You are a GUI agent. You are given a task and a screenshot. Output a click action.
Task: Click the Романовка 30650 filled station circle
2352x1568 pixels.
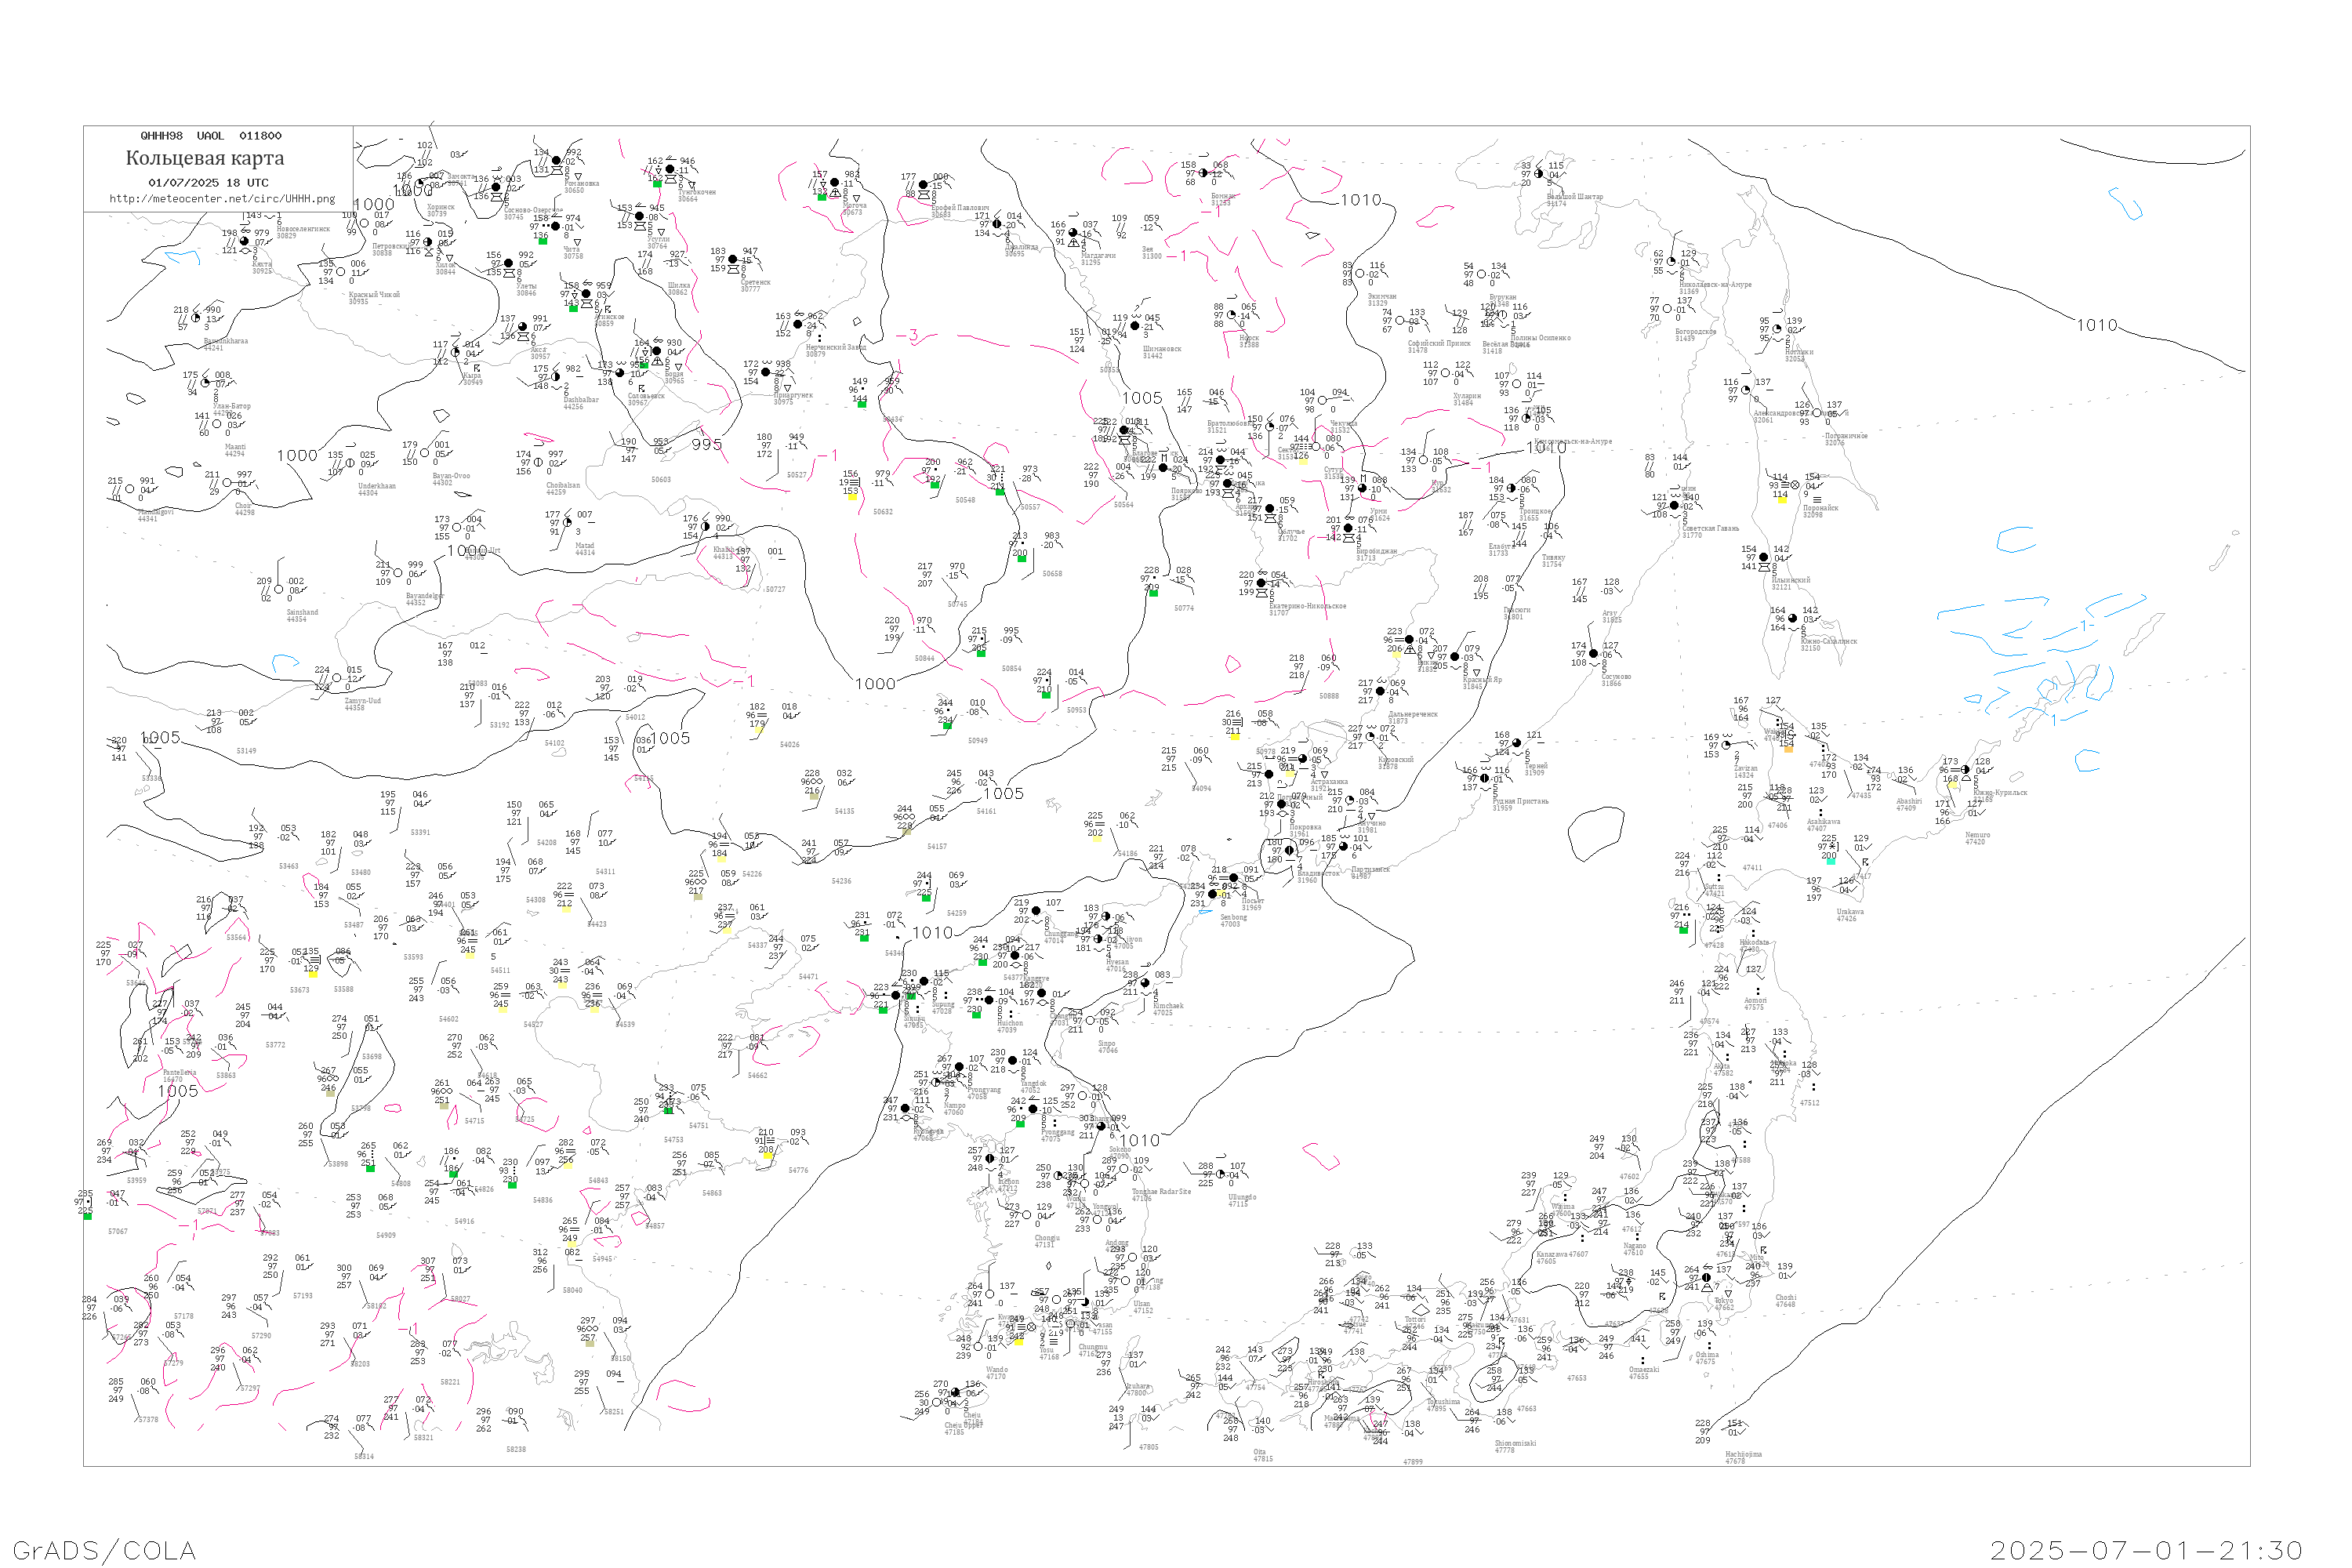[x=557, y=161]
